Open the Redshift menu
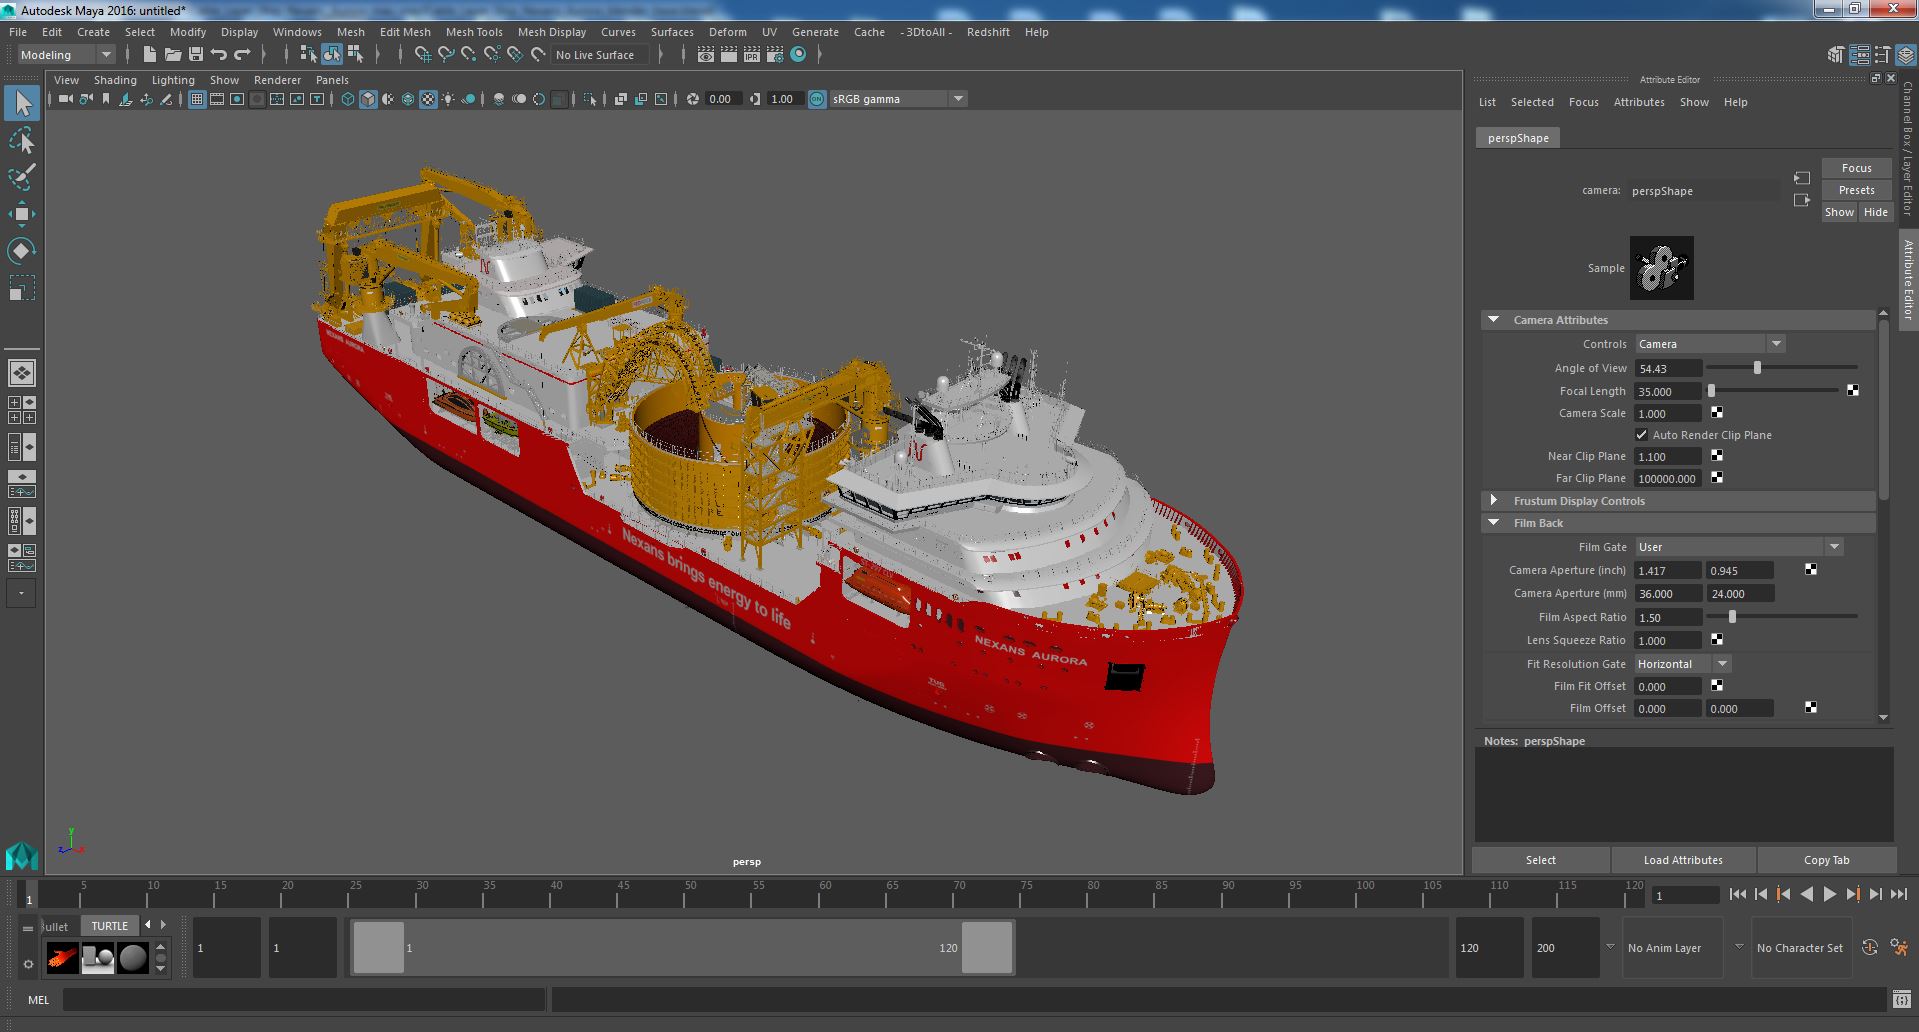This screenshot has width=1919, height=1032. [x=987, y=32]
